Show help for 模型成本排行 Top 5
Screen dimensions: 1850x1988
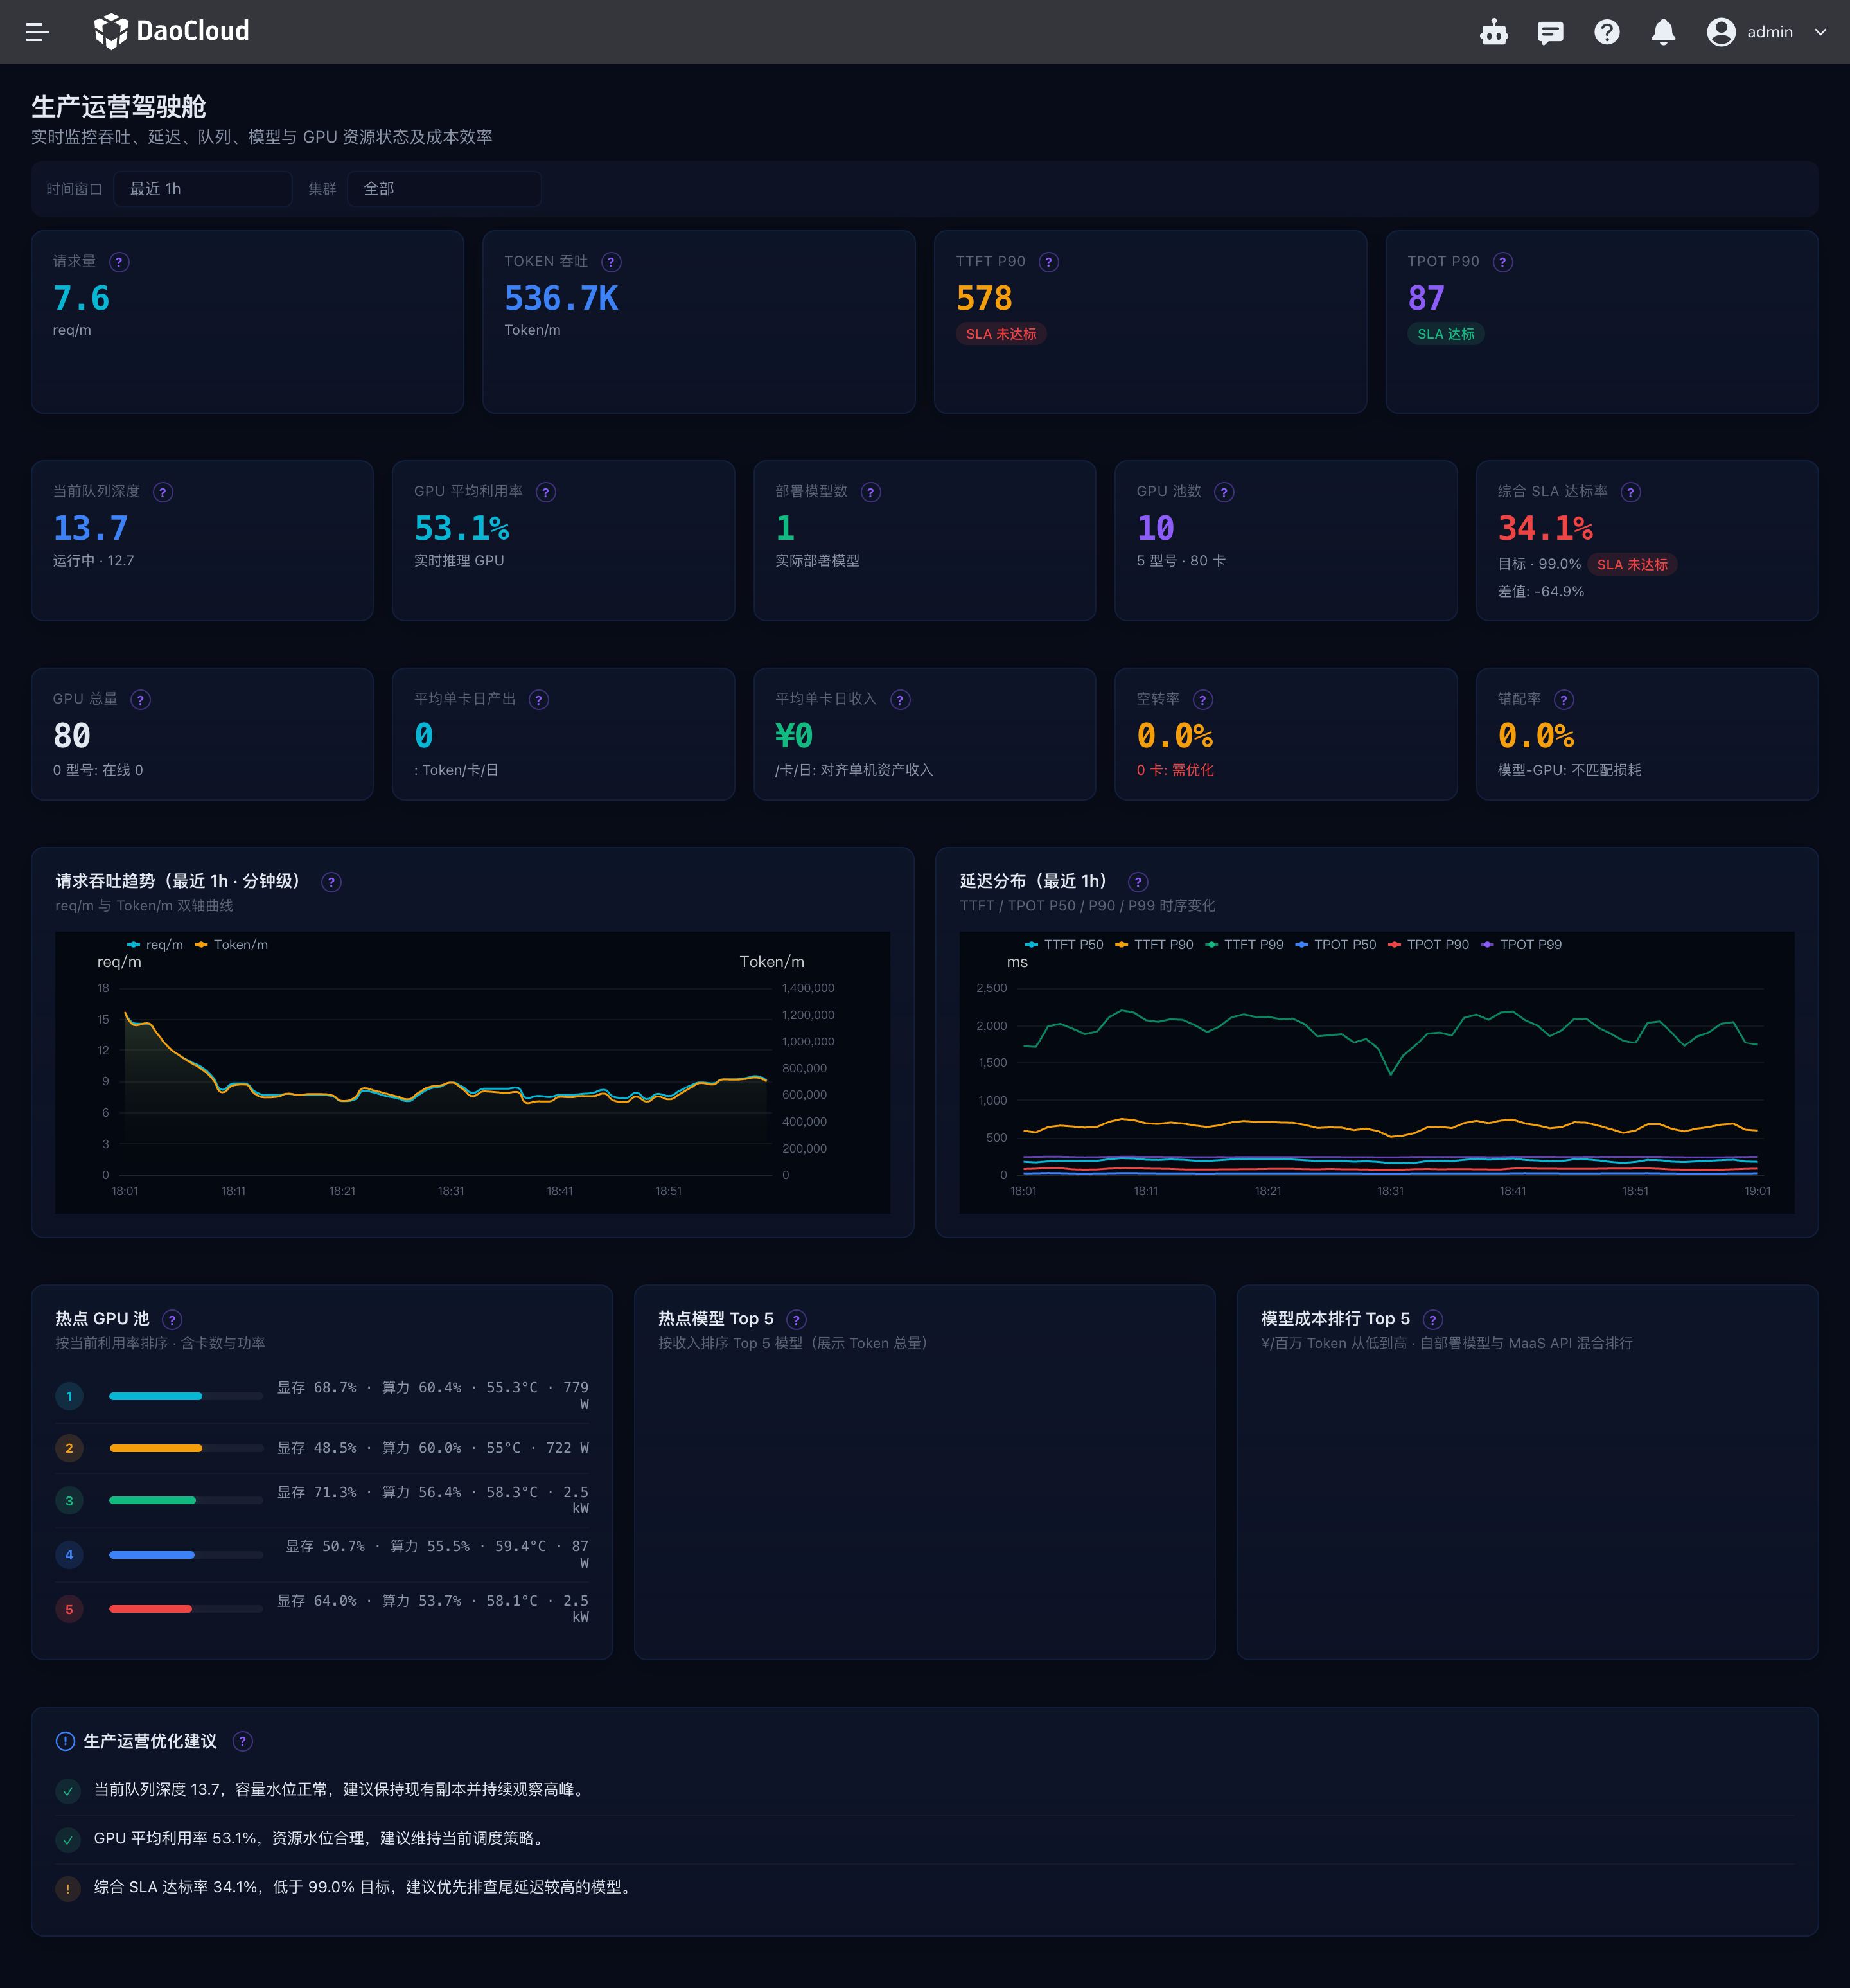[1433, 1320]
